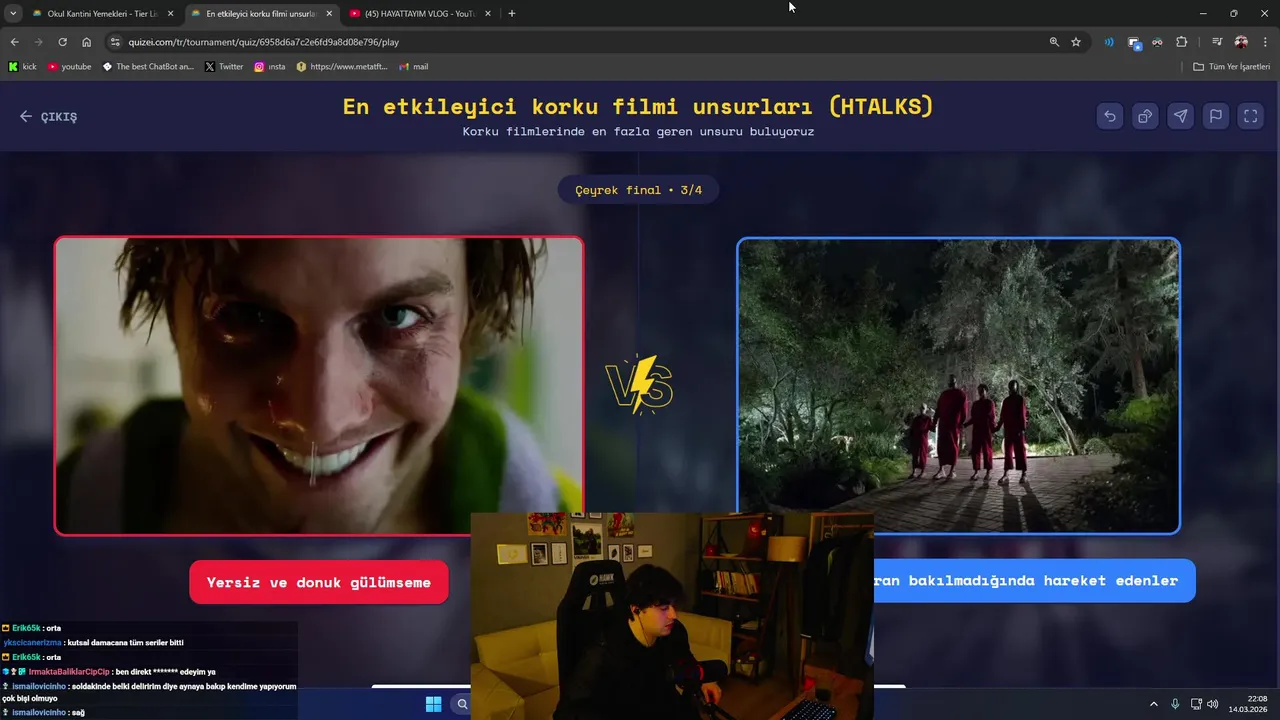This screenshot has width=1280, height=720.
Task: Open the picture-in-picture extension icon
Action: pos(1134,42)
